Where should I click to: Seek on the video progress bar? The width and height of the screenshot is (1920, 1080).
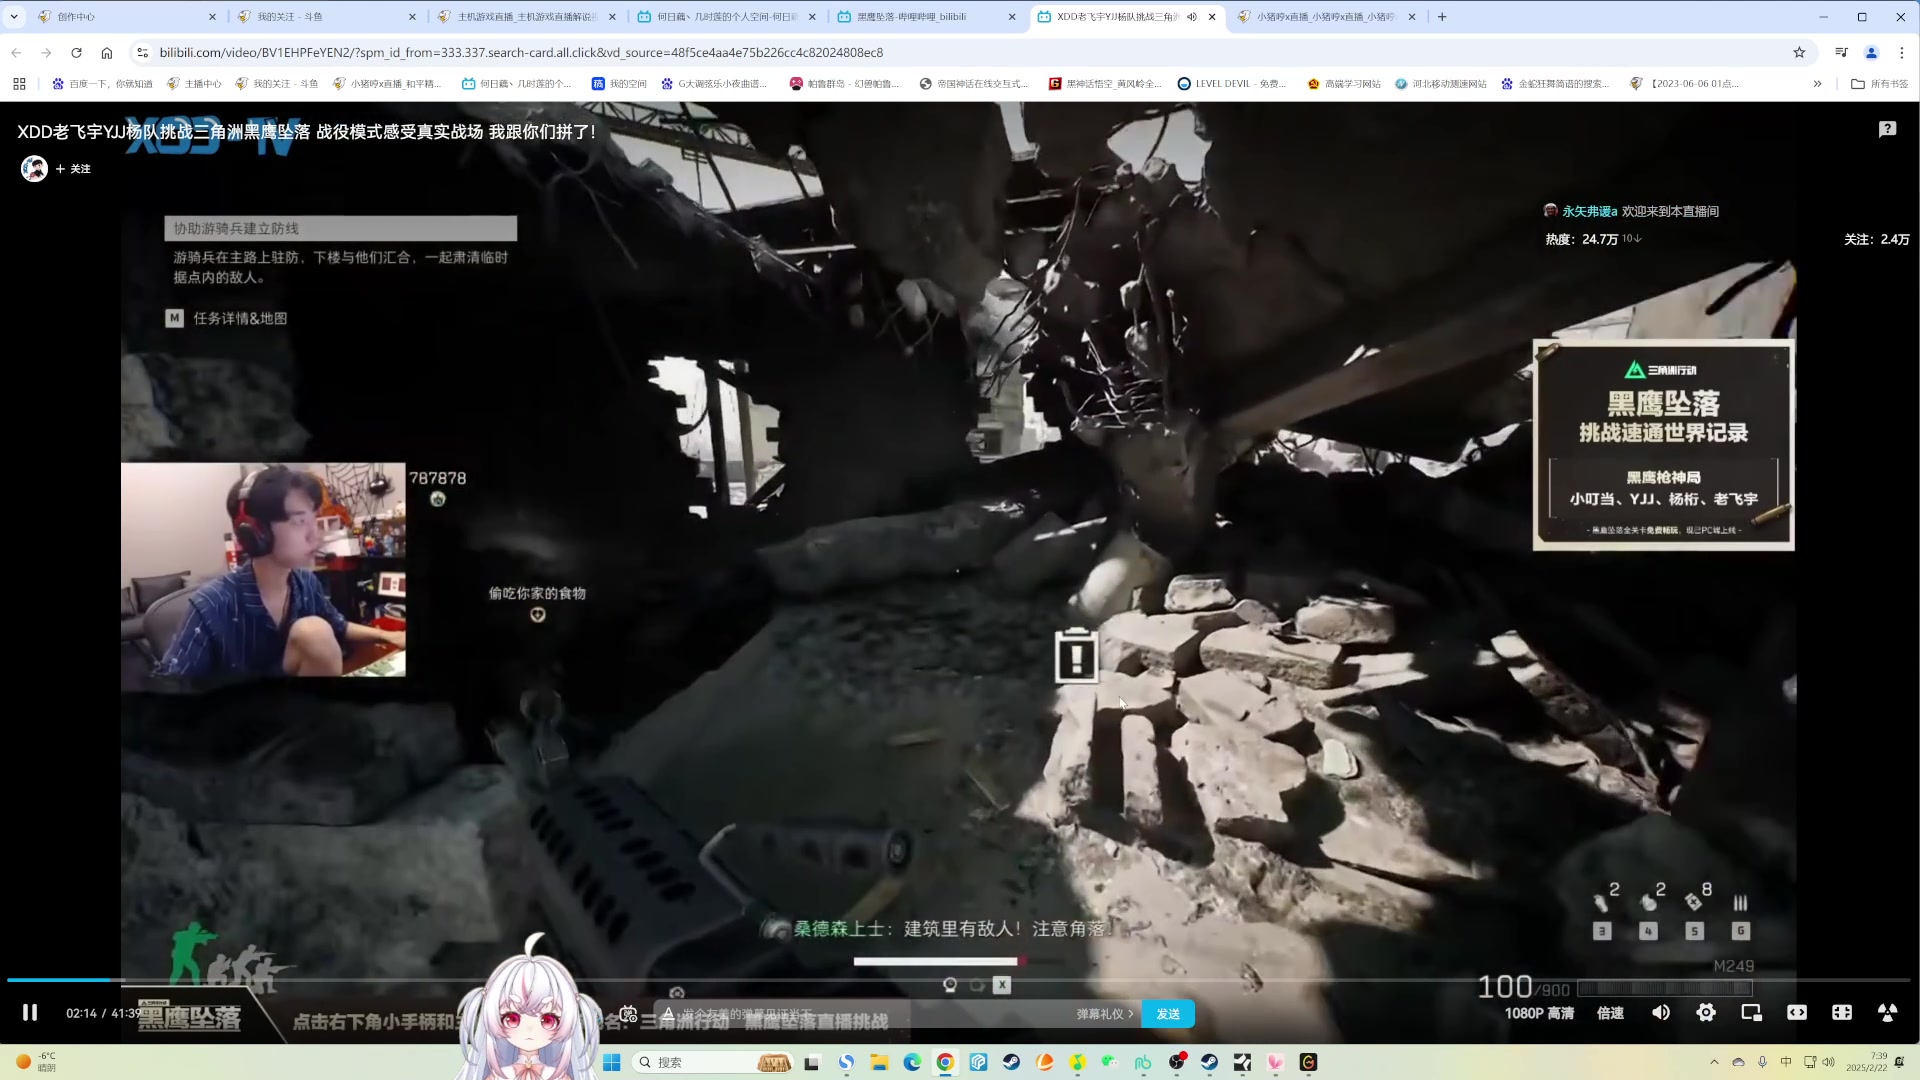tap(958, 979)
